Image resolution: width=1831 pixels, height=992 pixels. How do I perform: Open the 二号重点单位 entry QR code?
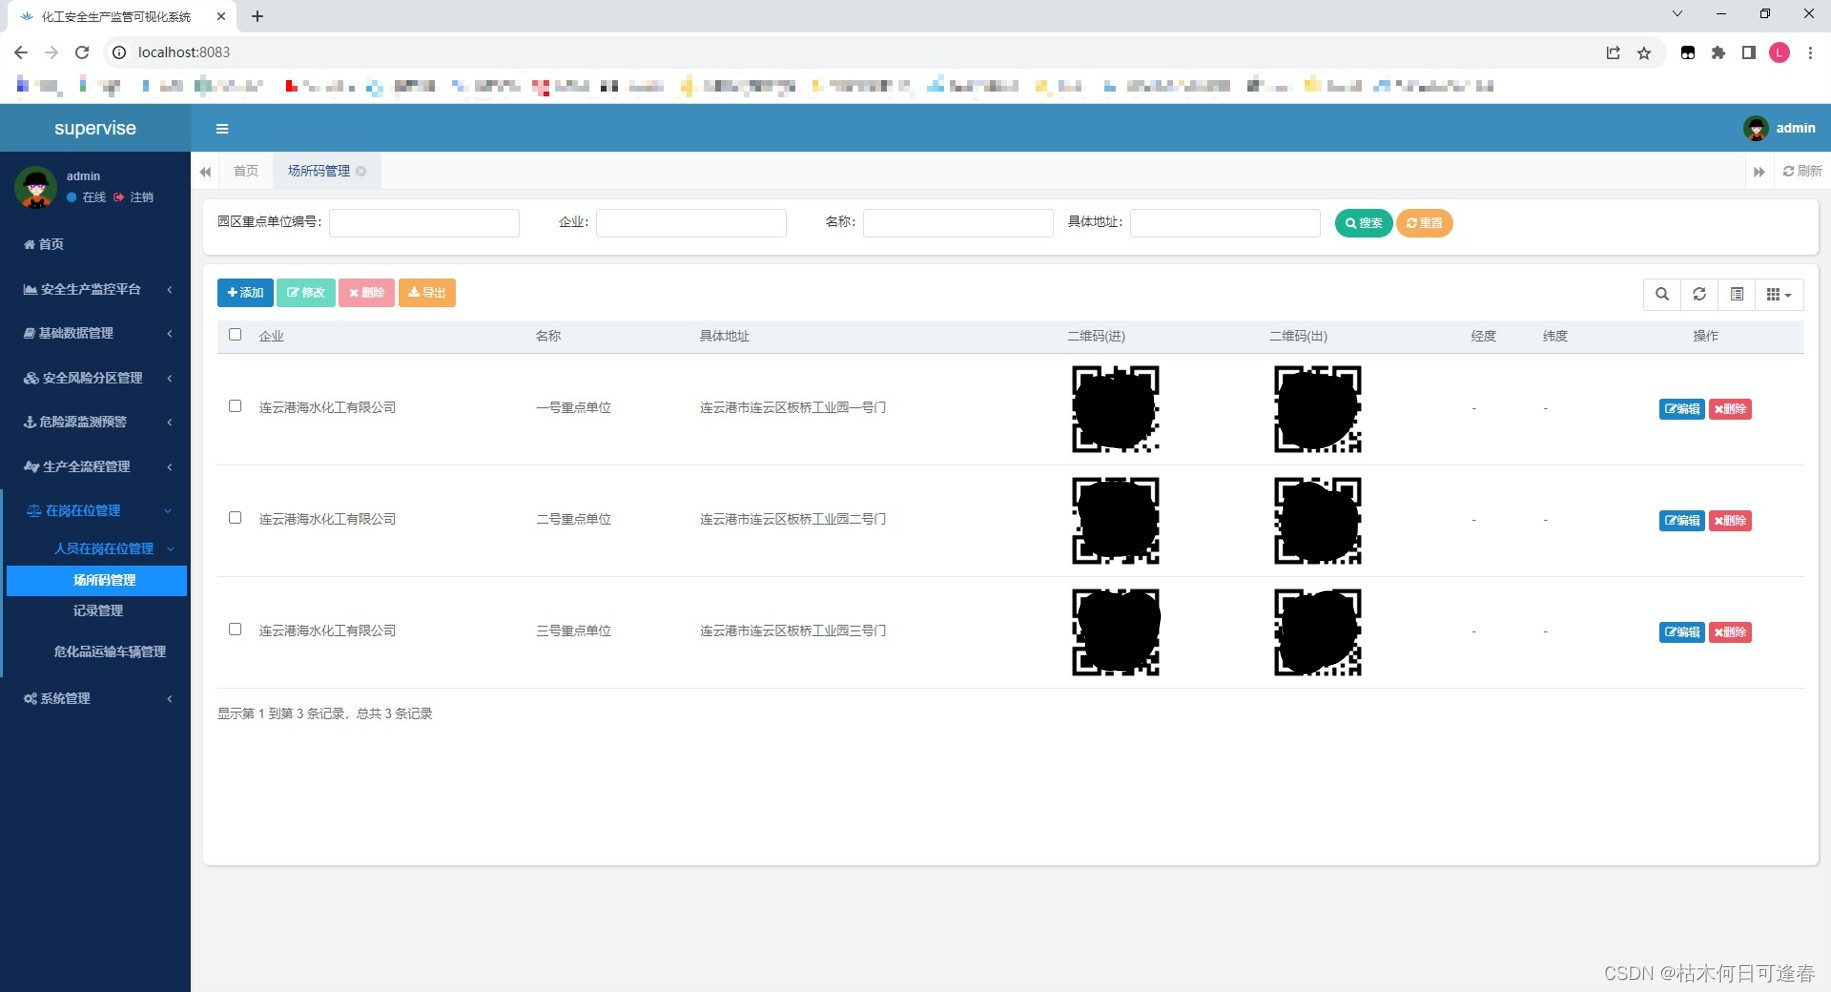(x=1115, y=520)
